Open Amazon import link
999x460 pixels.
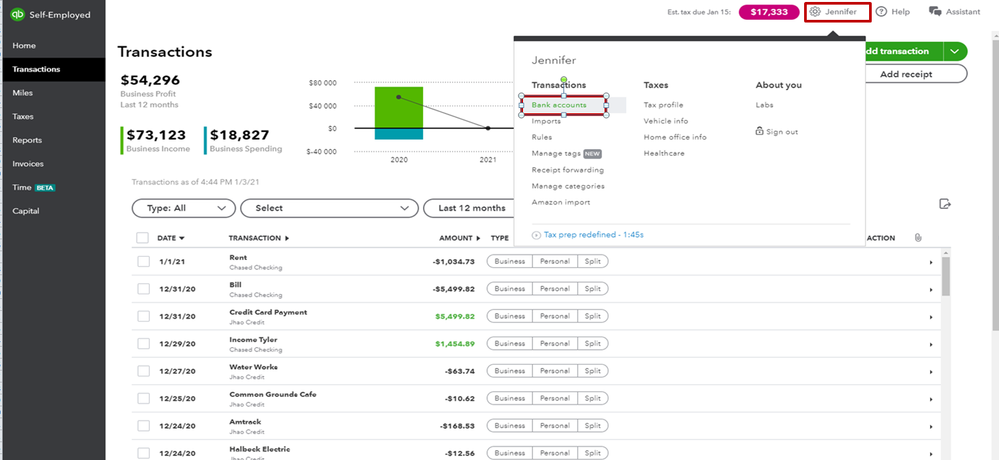[561, 203]
